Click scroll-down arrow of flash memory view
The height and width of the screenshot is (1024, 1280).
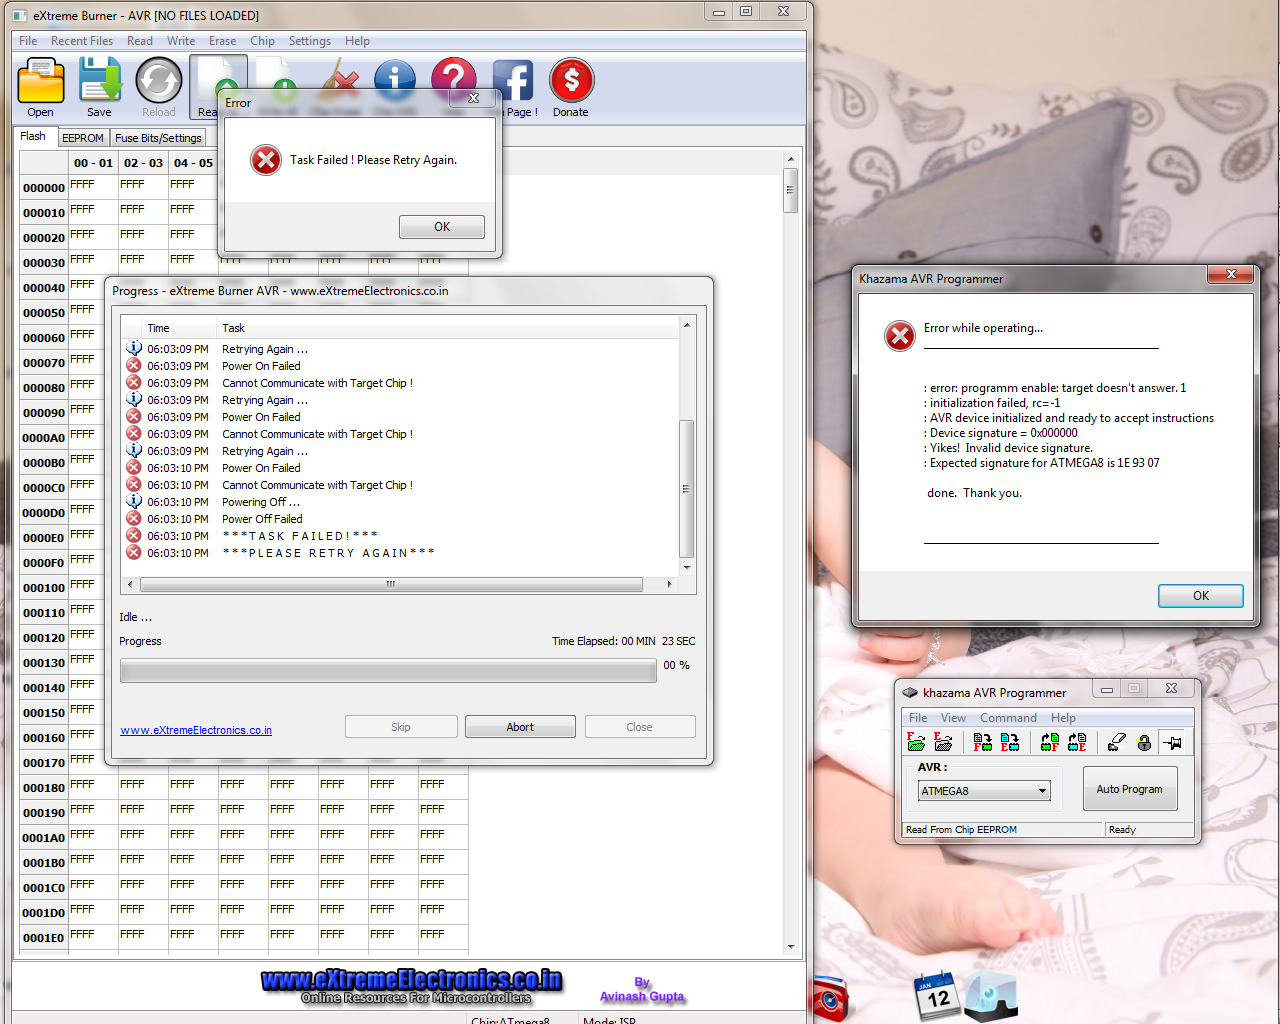790,946
